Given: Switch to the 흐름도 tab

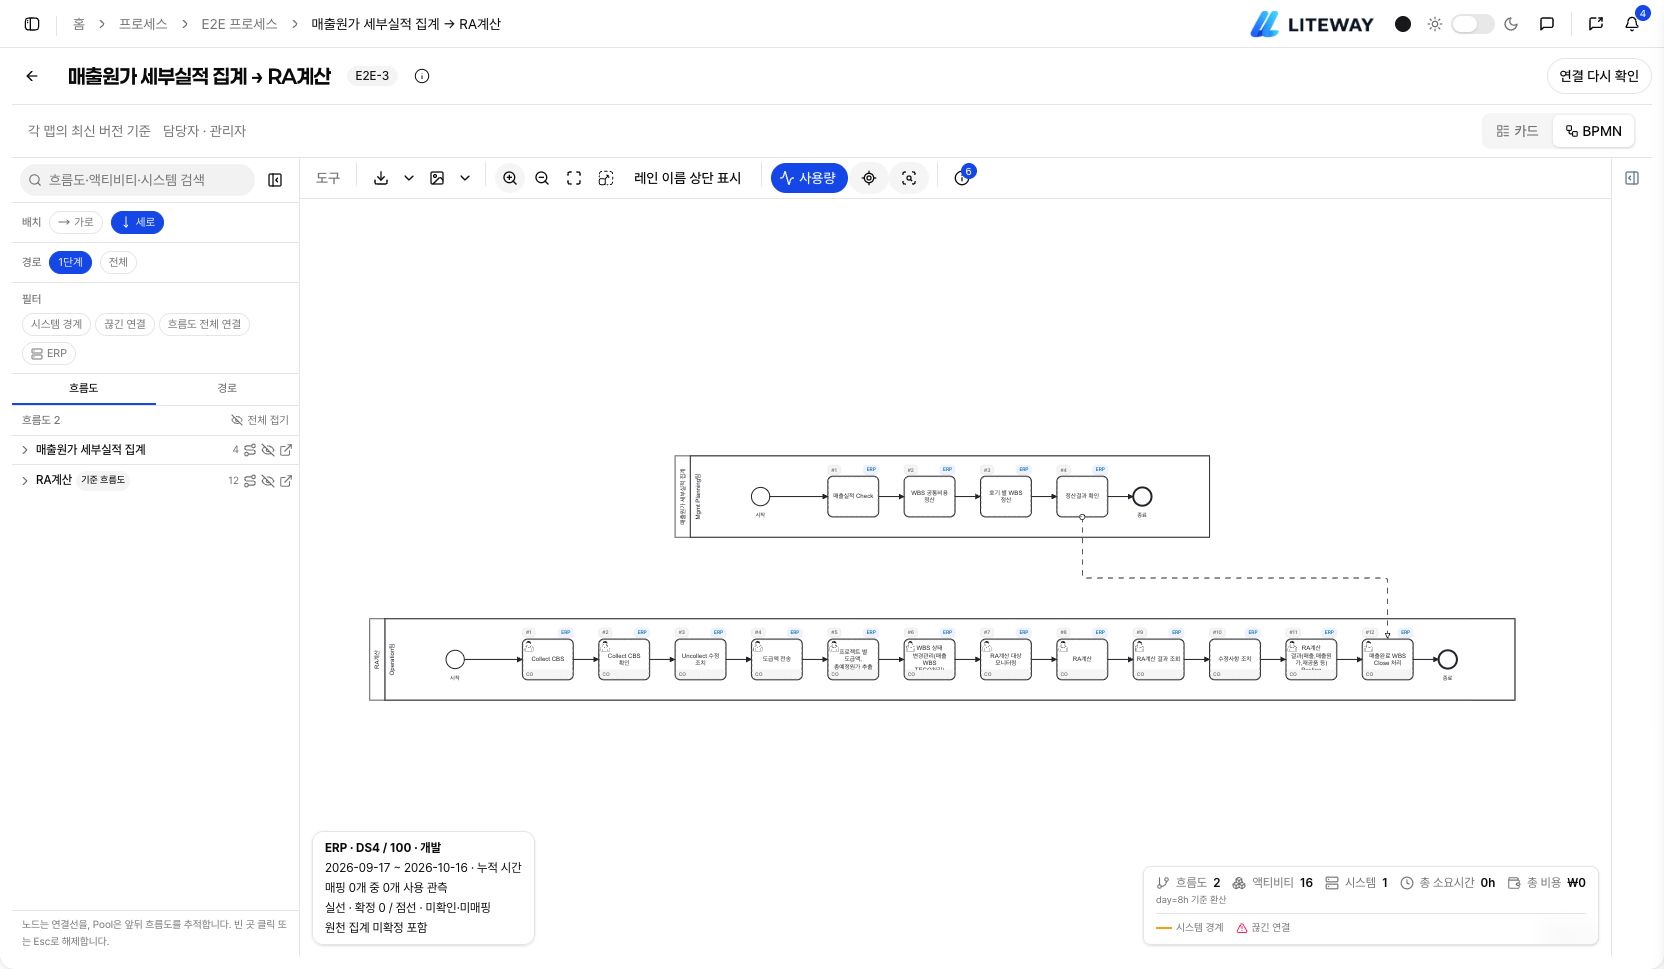Looking at the screenshot, I should [84, 388].
